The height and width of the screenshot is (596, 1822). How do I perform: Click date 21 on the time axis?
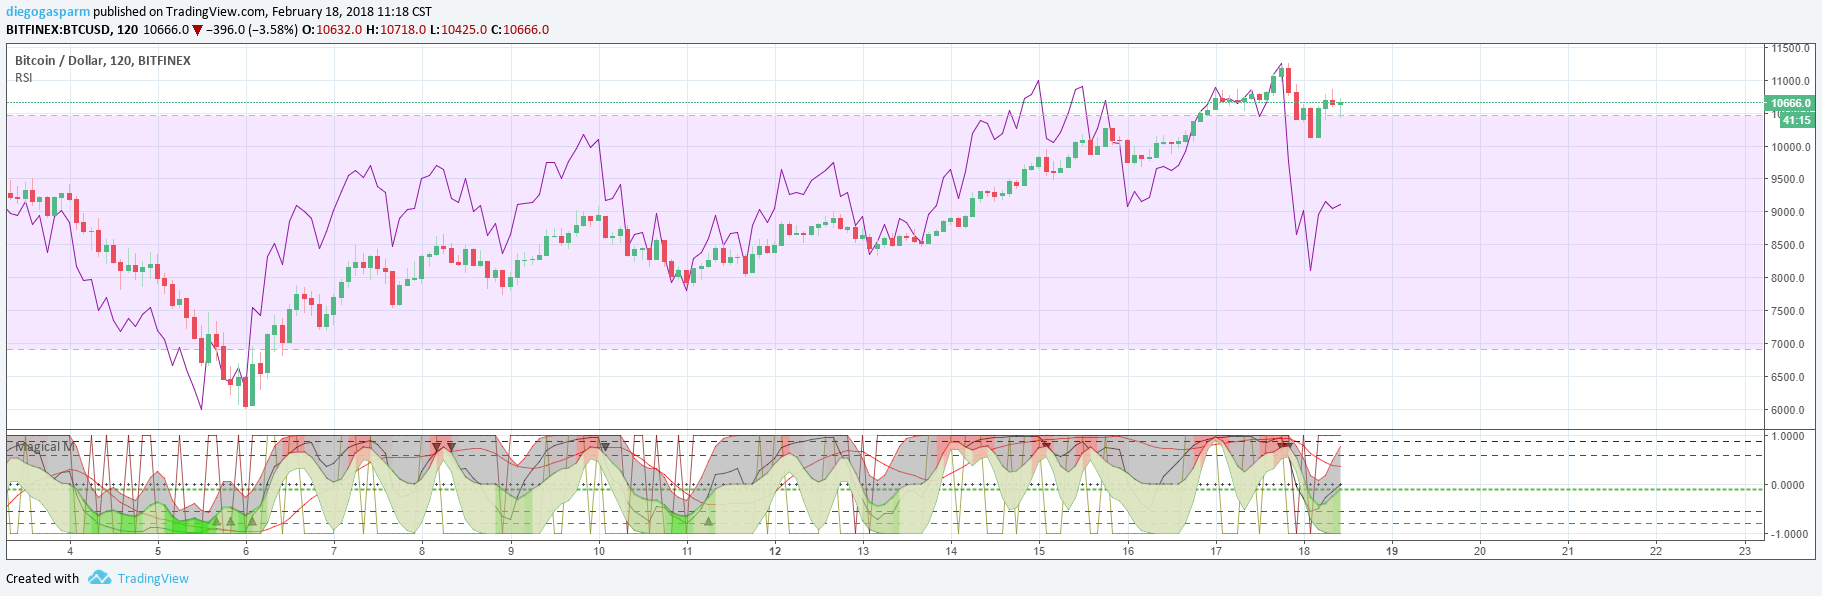pos(1568,550)
